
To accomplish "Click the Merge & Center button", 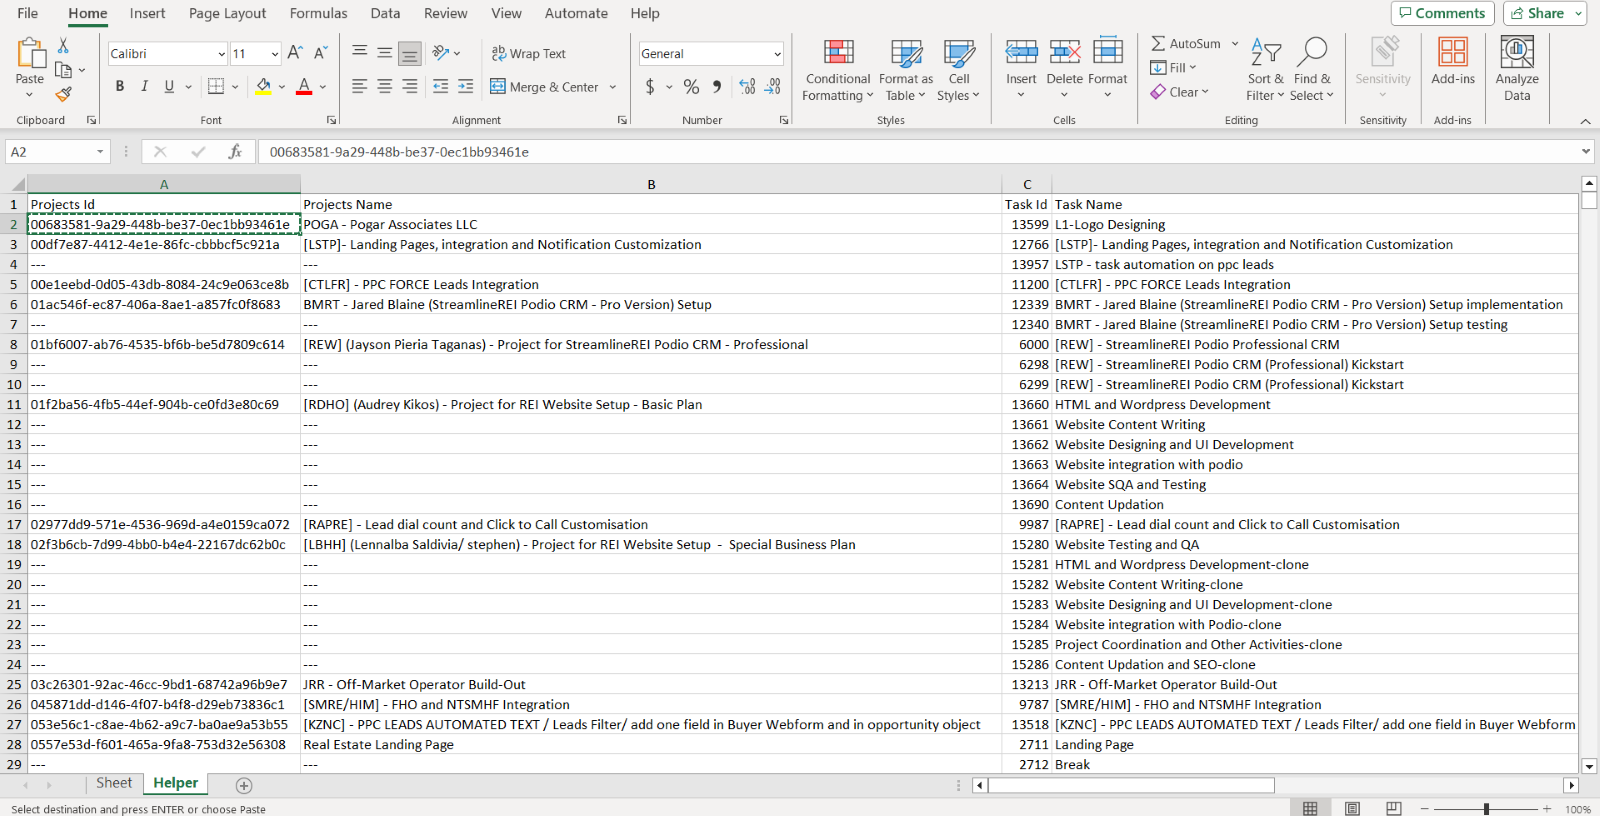I will click(x=544, y=87).
